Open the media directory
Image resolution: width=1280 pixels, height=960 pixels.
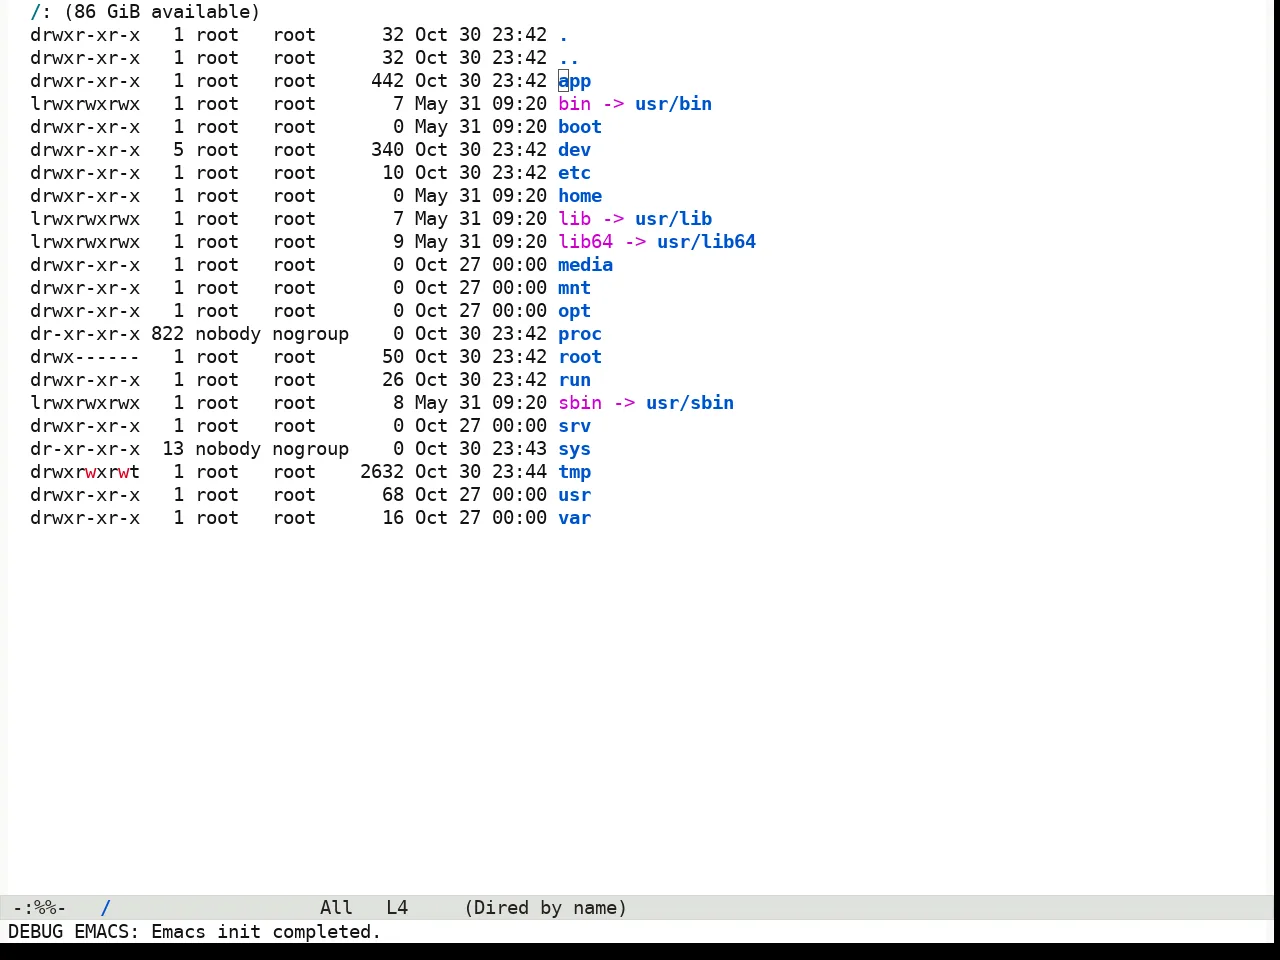(x=586, y=265)
